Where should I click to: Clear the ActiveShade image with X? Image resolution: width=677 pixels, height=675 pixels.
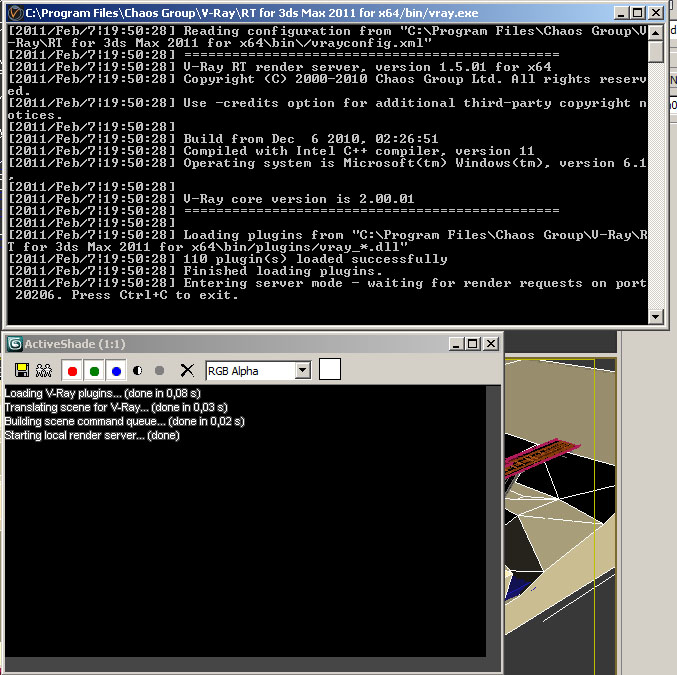pyautogui.click(x=187, y=371)
